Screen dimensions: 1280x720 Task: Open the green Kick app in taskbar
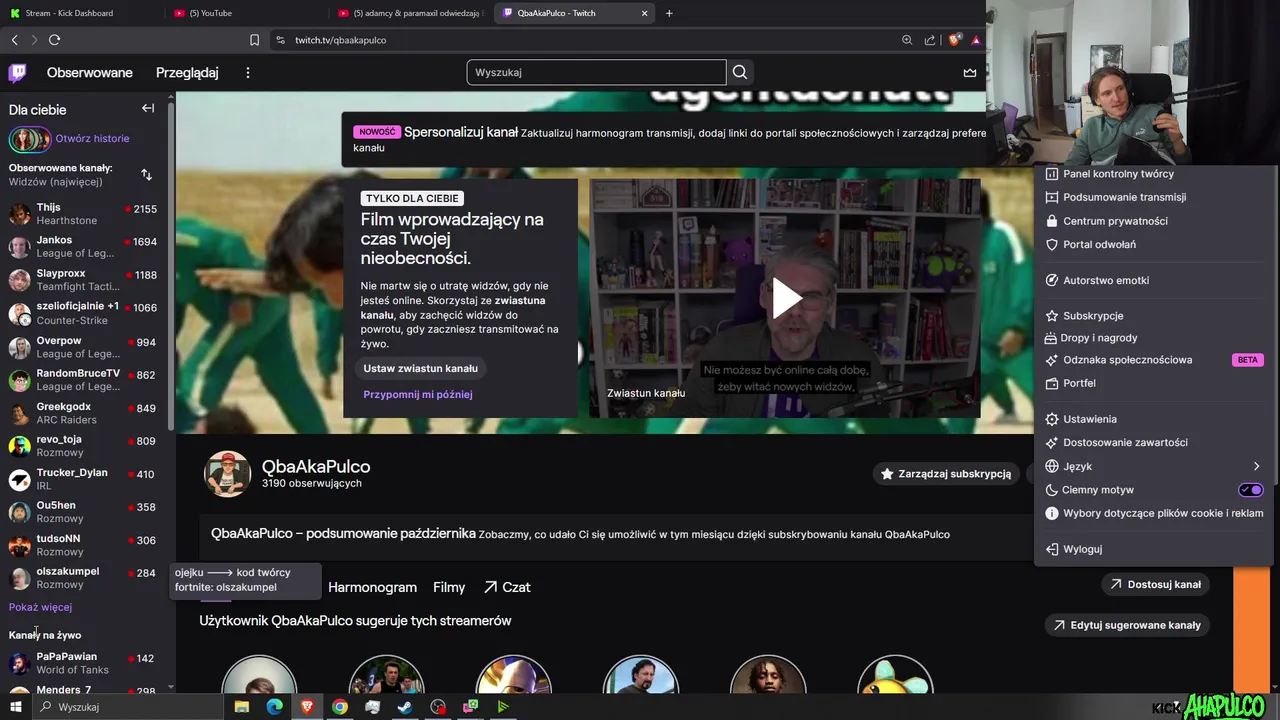[503, 707]
